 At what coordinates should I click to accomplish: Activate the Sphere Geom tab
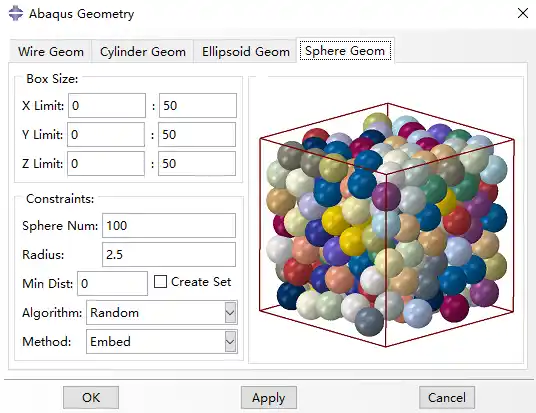coord(345,51)
